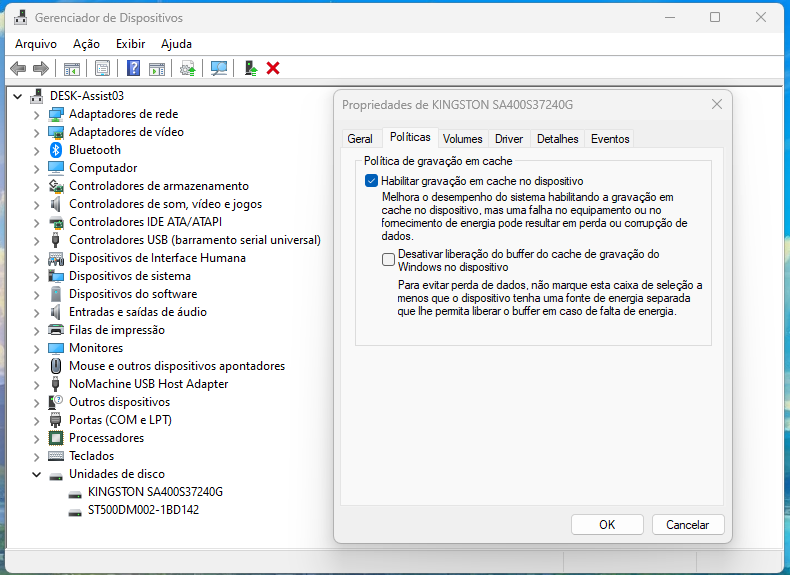Open the Ação menu
790x575 pixels.
(x=86, y=44)
